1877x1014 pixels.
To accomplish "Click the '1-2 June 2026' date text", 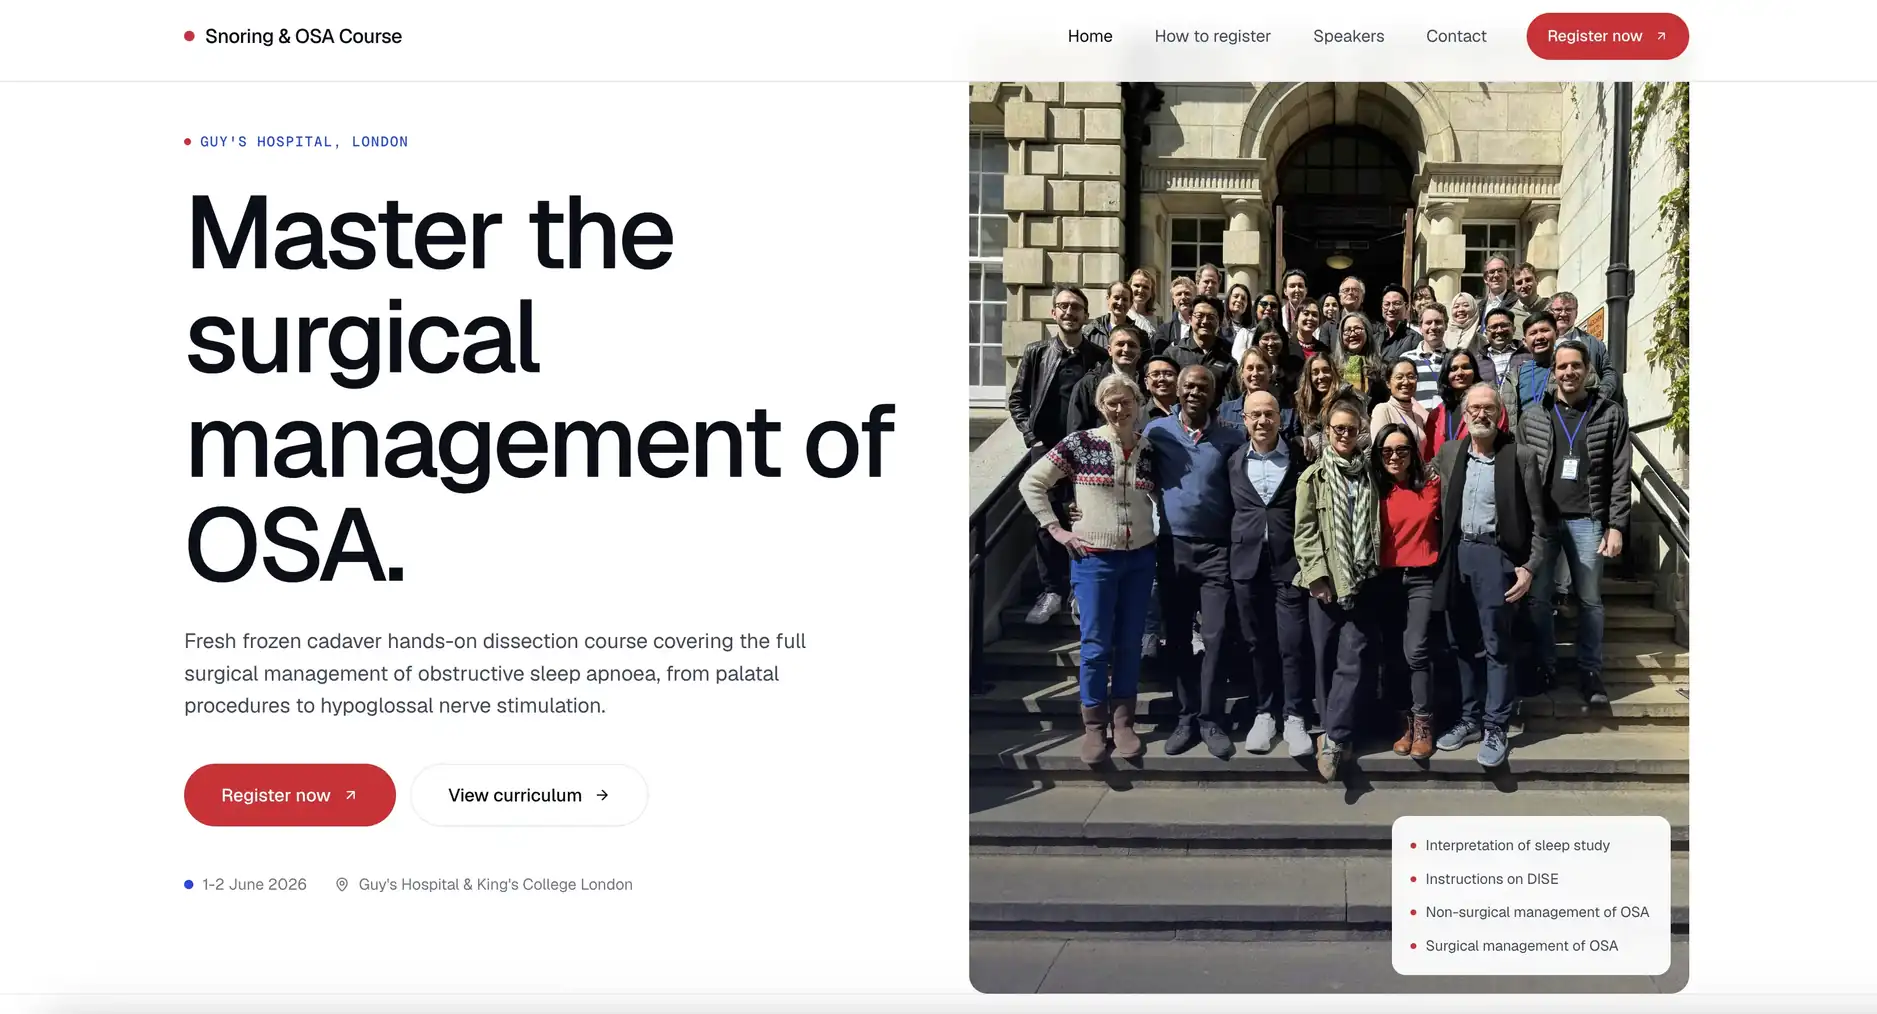I will tap(254, 884).
